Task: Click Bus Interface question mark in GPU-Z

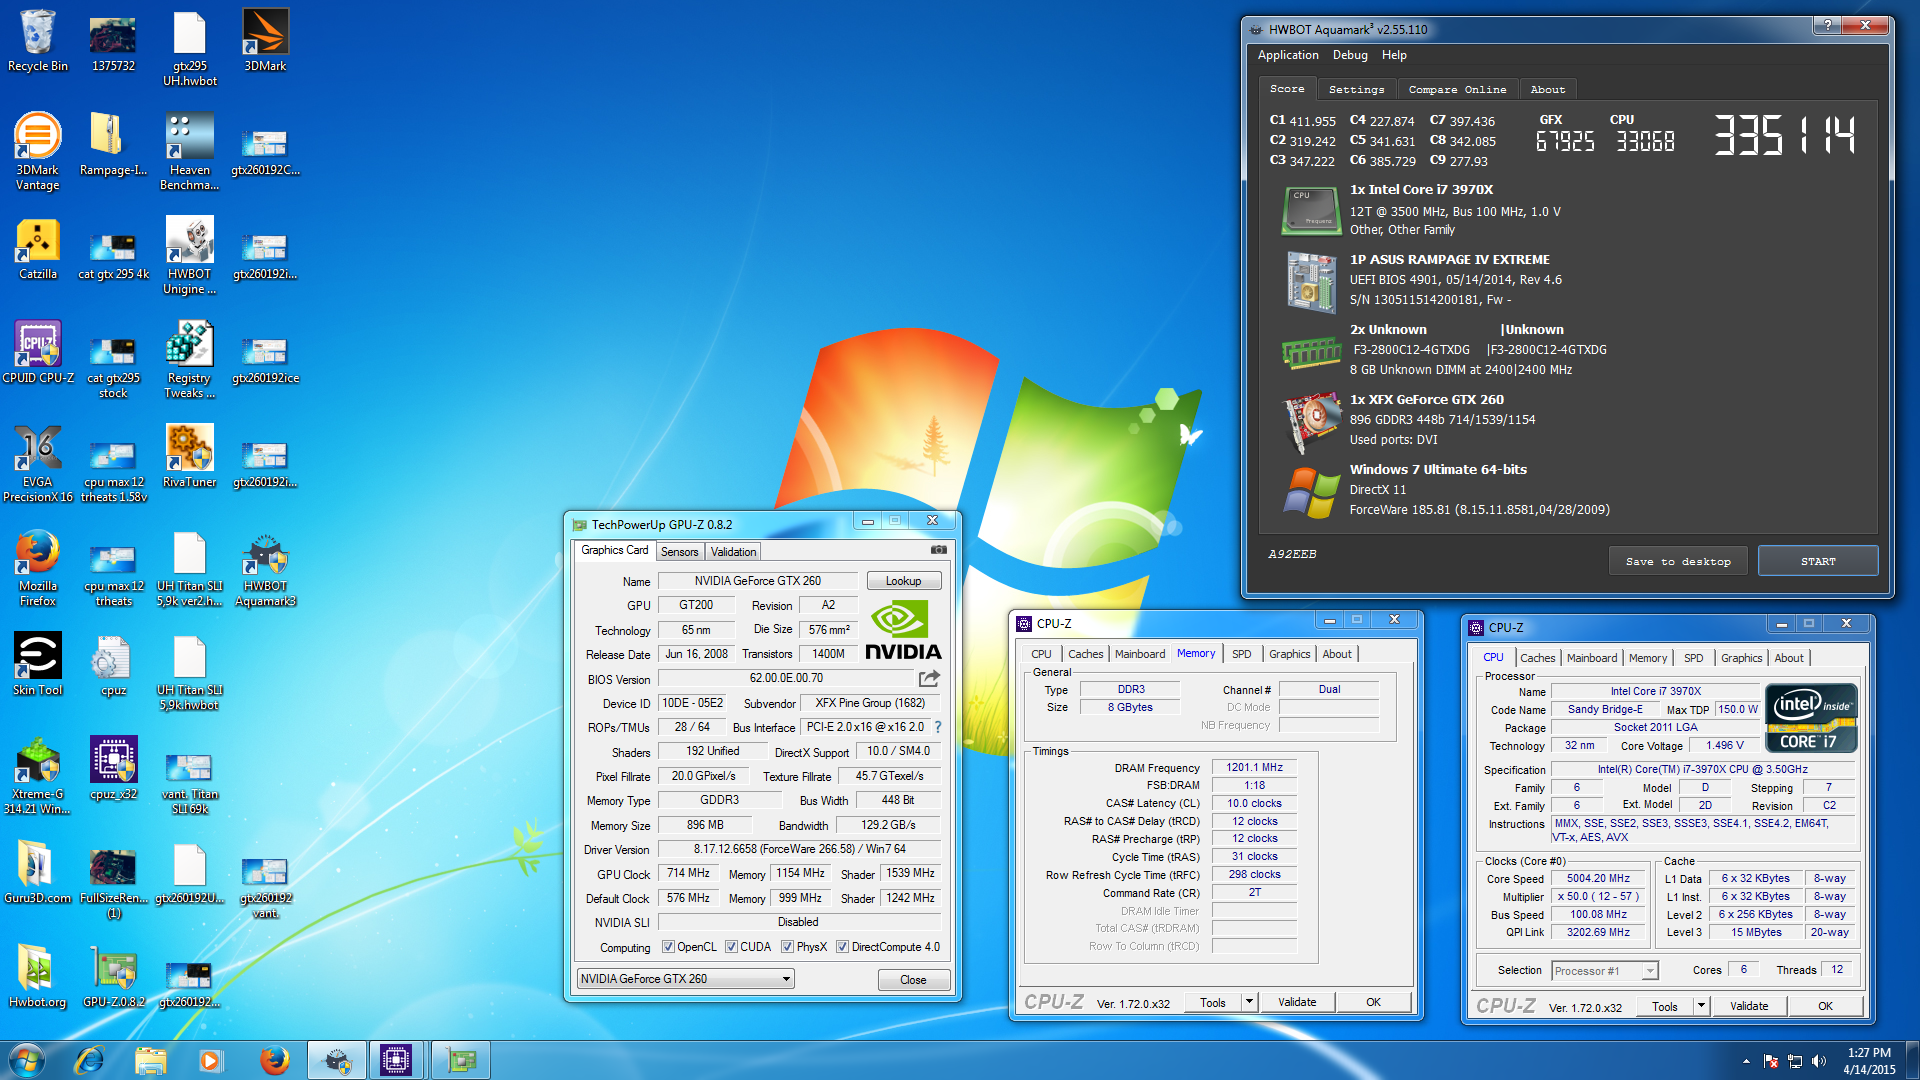Action: click(938, 727)
